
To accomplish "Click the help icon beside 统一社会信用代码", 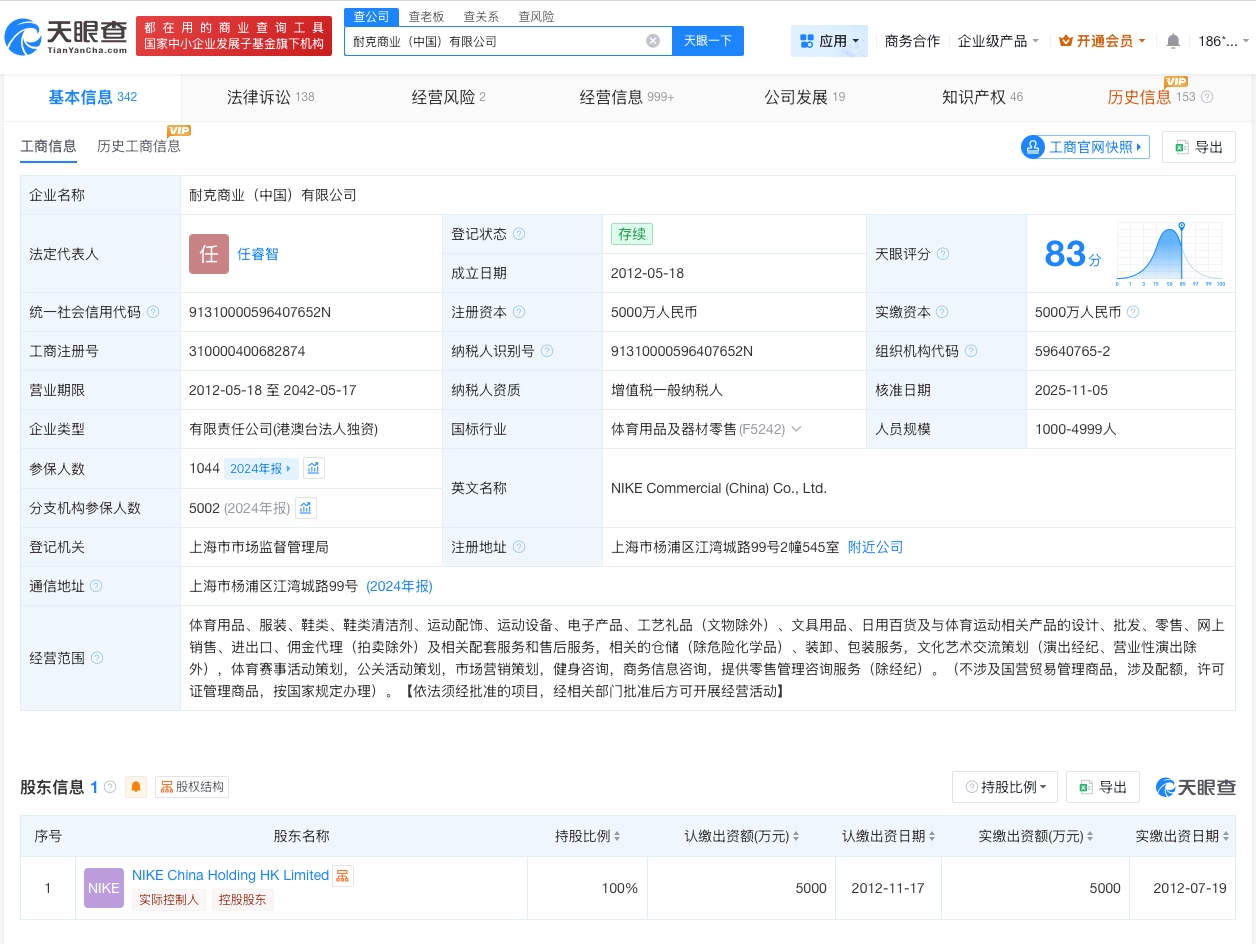I will 153,312.
